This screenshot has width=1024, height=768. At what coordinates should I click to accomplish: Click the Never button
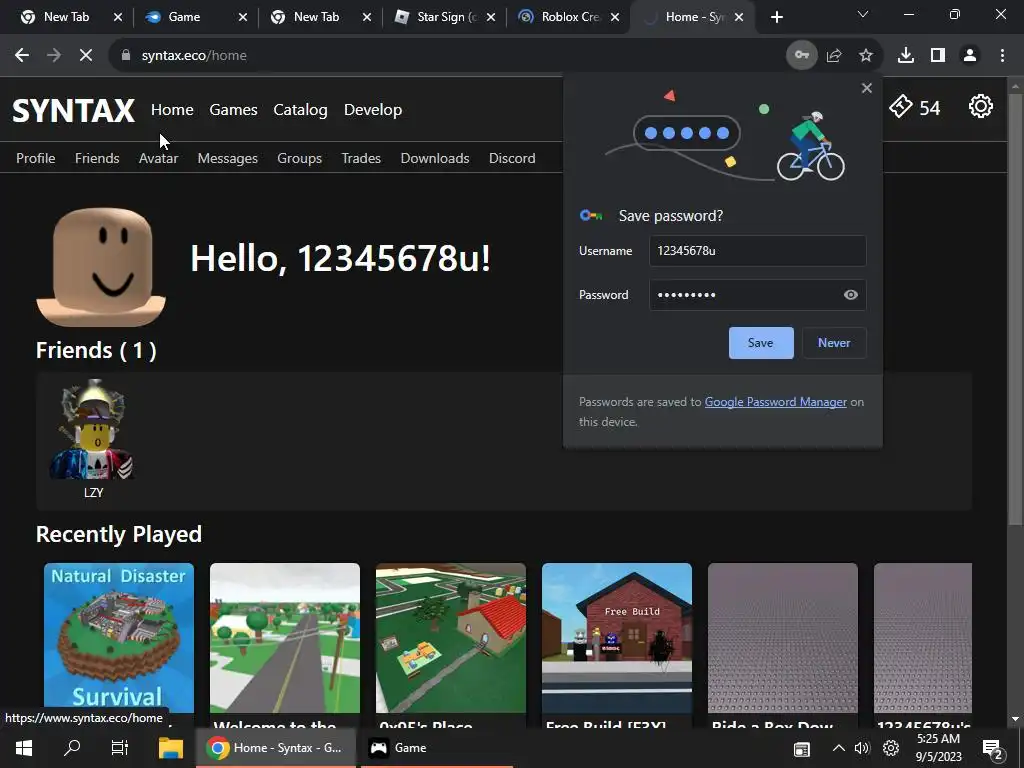tap(834, 343)
